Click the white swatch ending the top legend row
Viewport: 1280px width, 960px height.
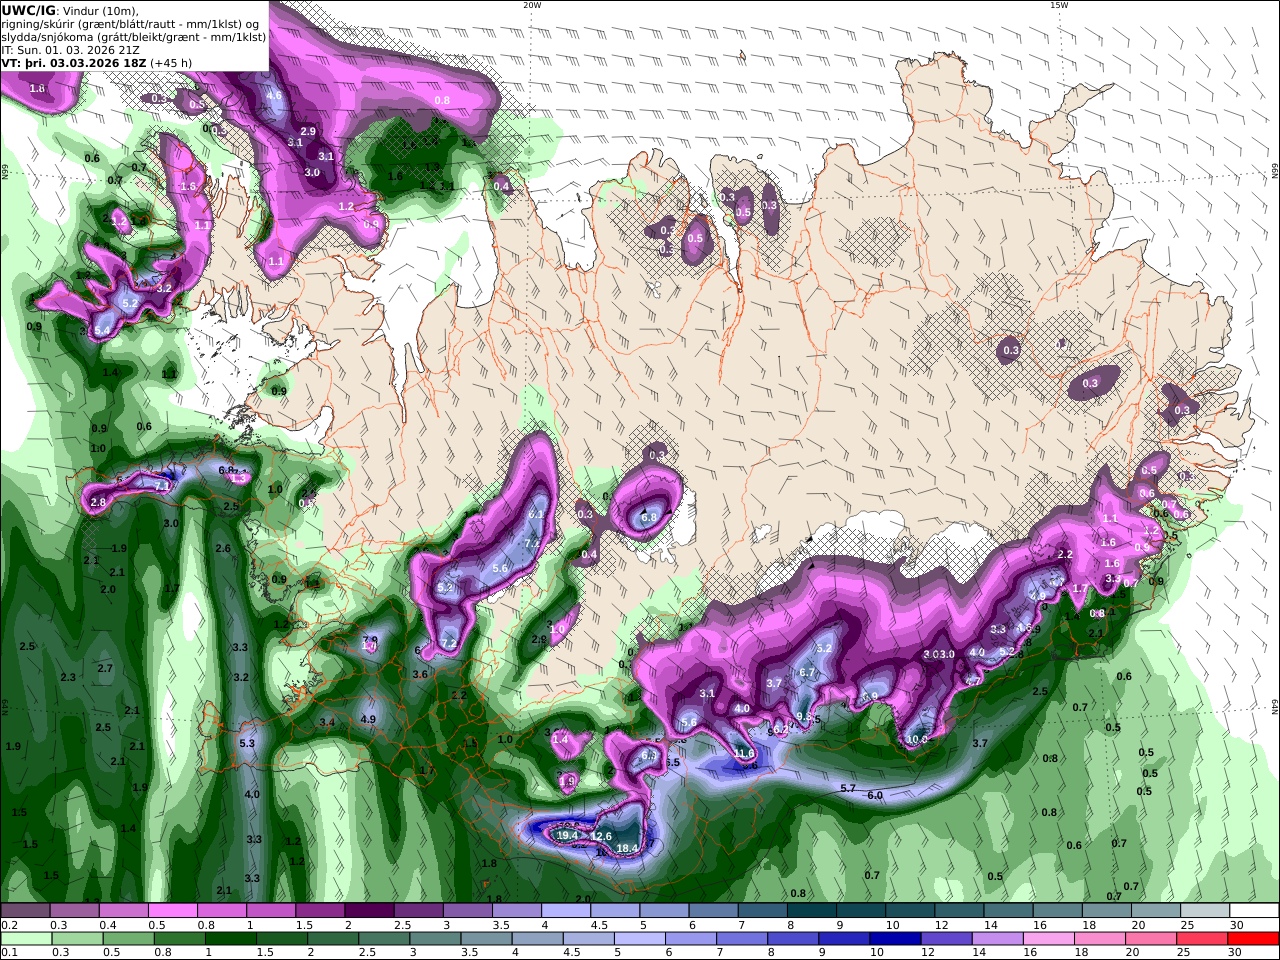pyautogui.click(x=1254, y=911)
